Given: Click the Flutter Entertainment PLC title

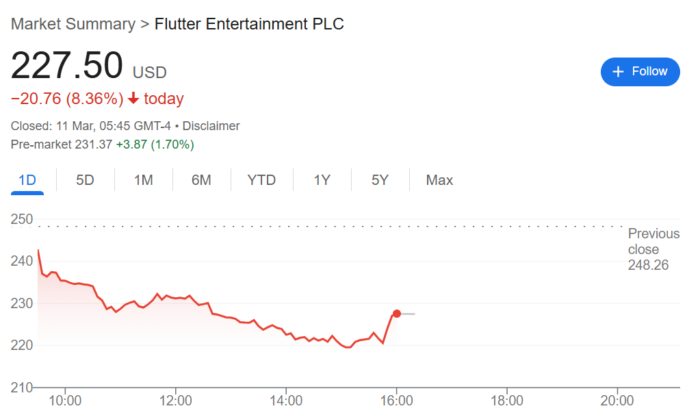Looking at the screenshot, I should (x=247, y=24).
